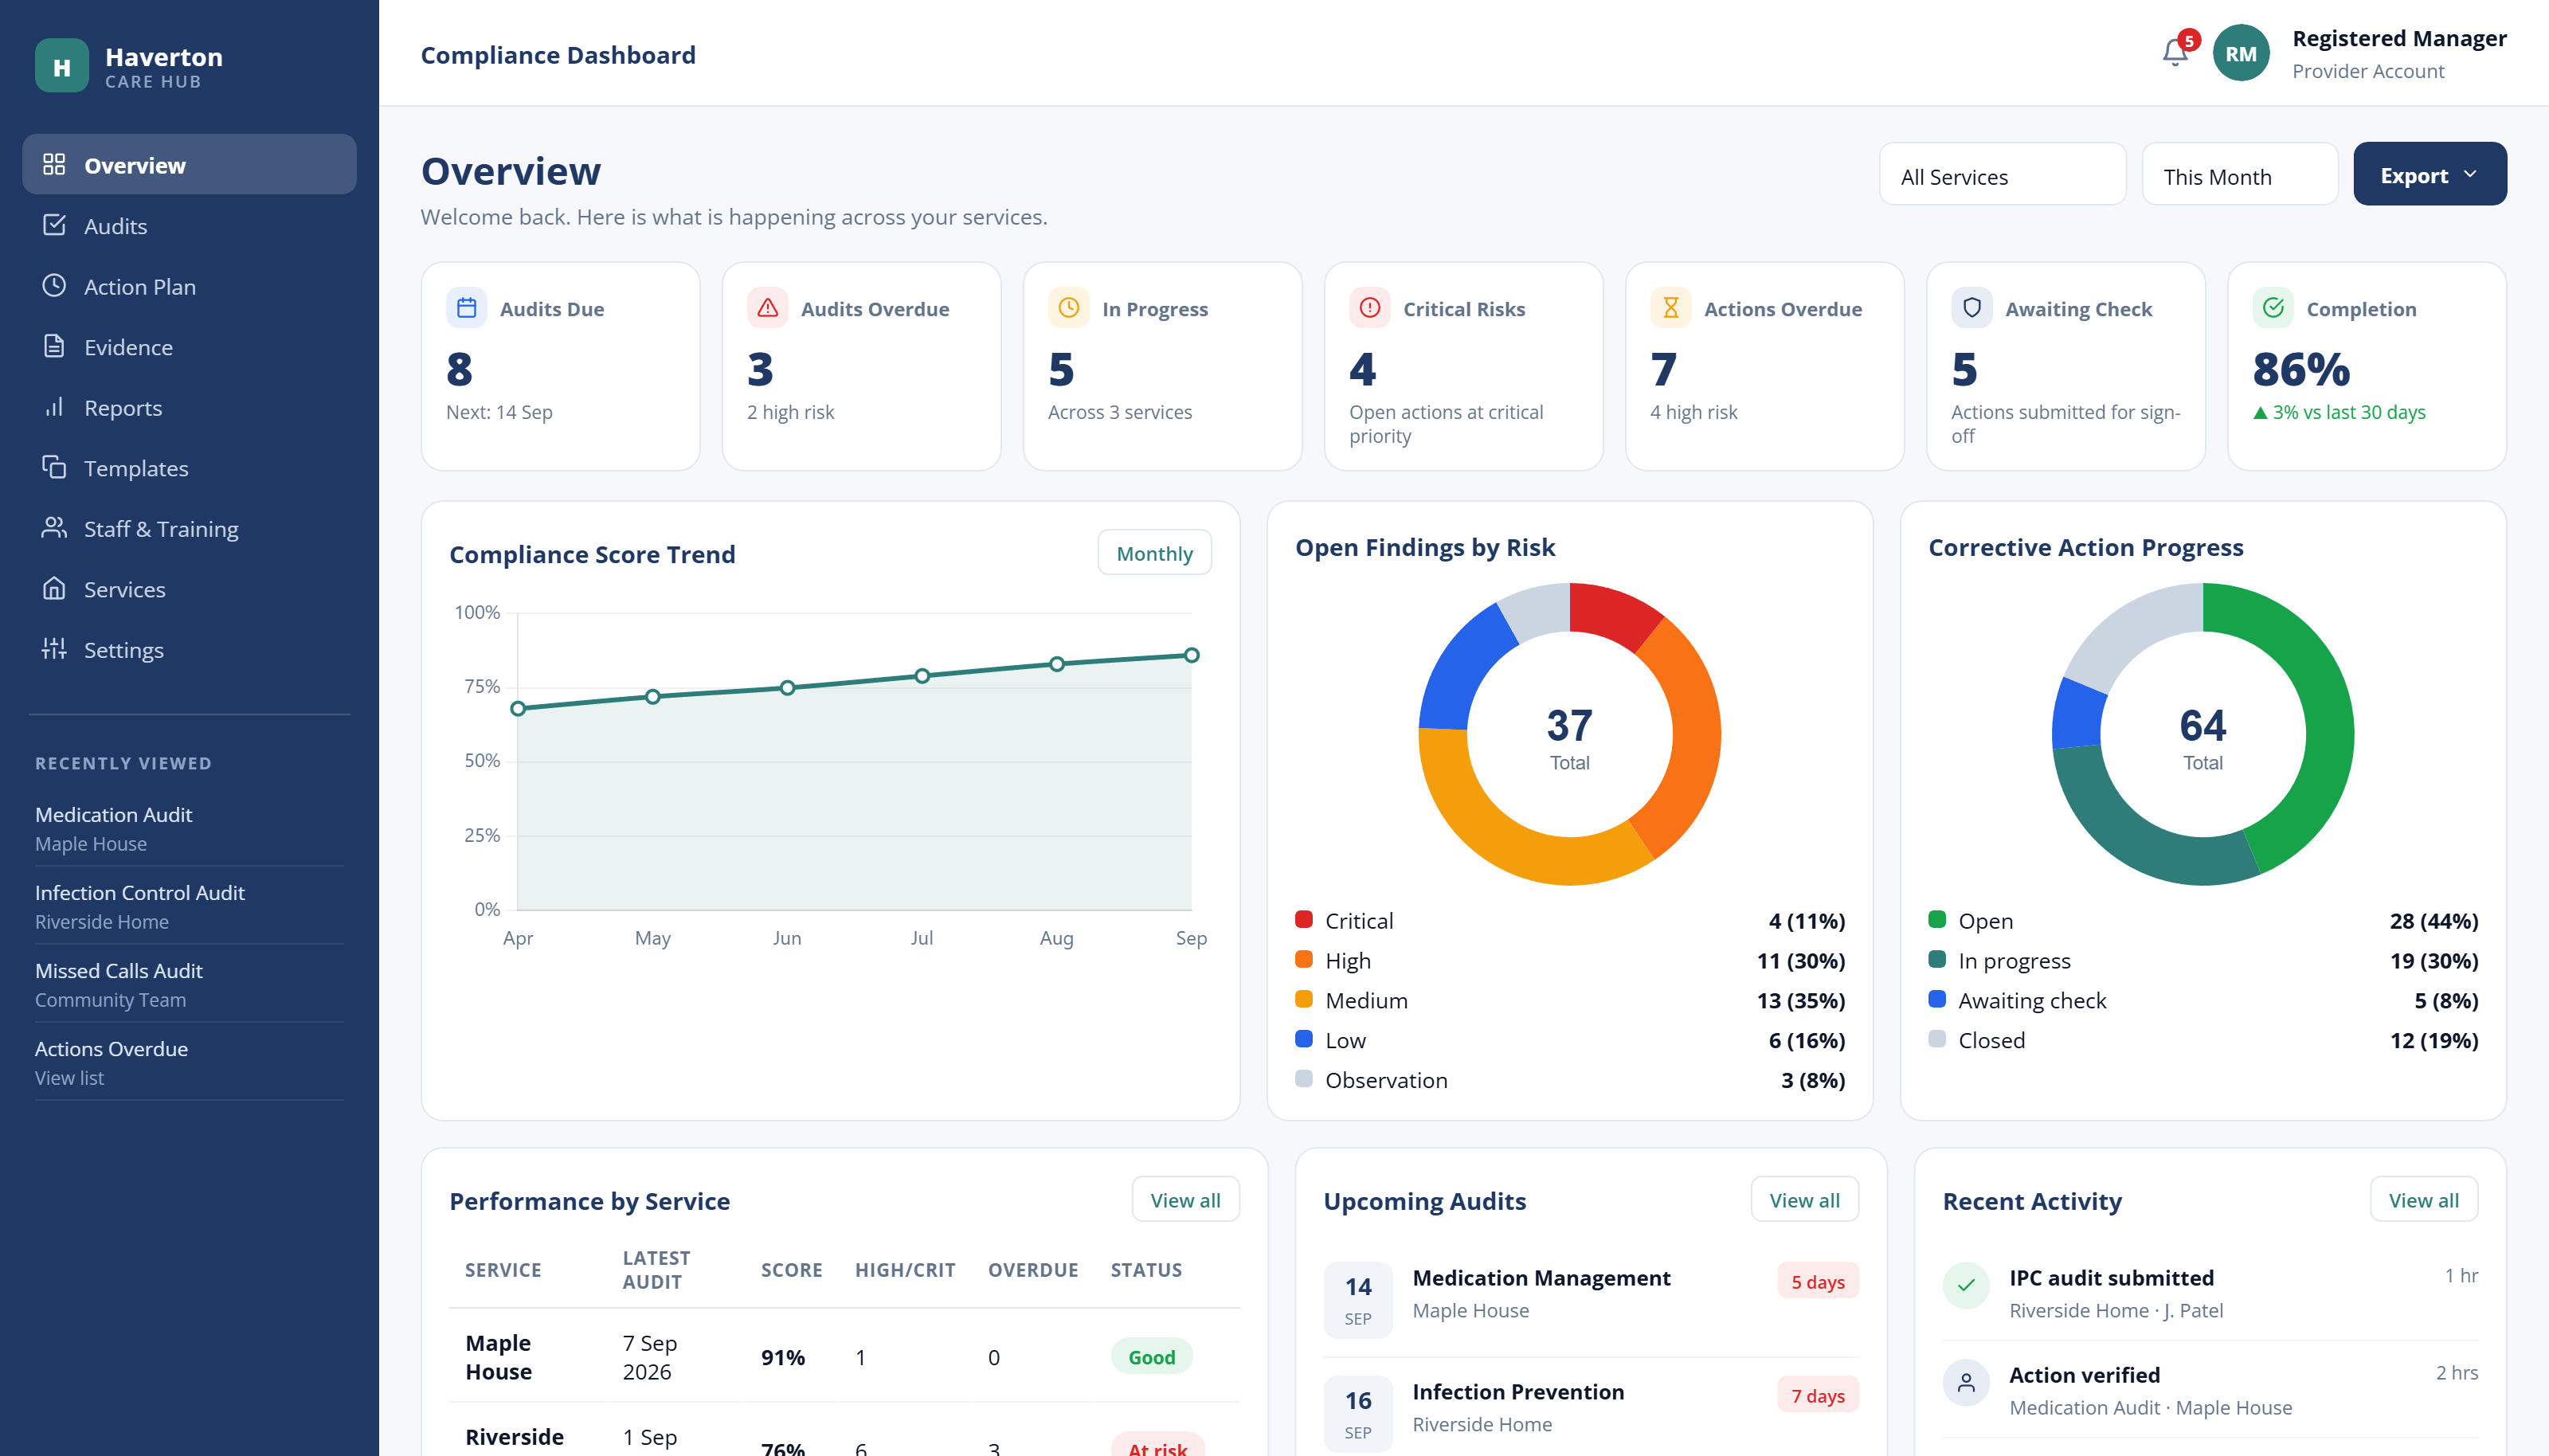
Task: Click the Good status badge for Maple House
Action: (1151, 1357)
